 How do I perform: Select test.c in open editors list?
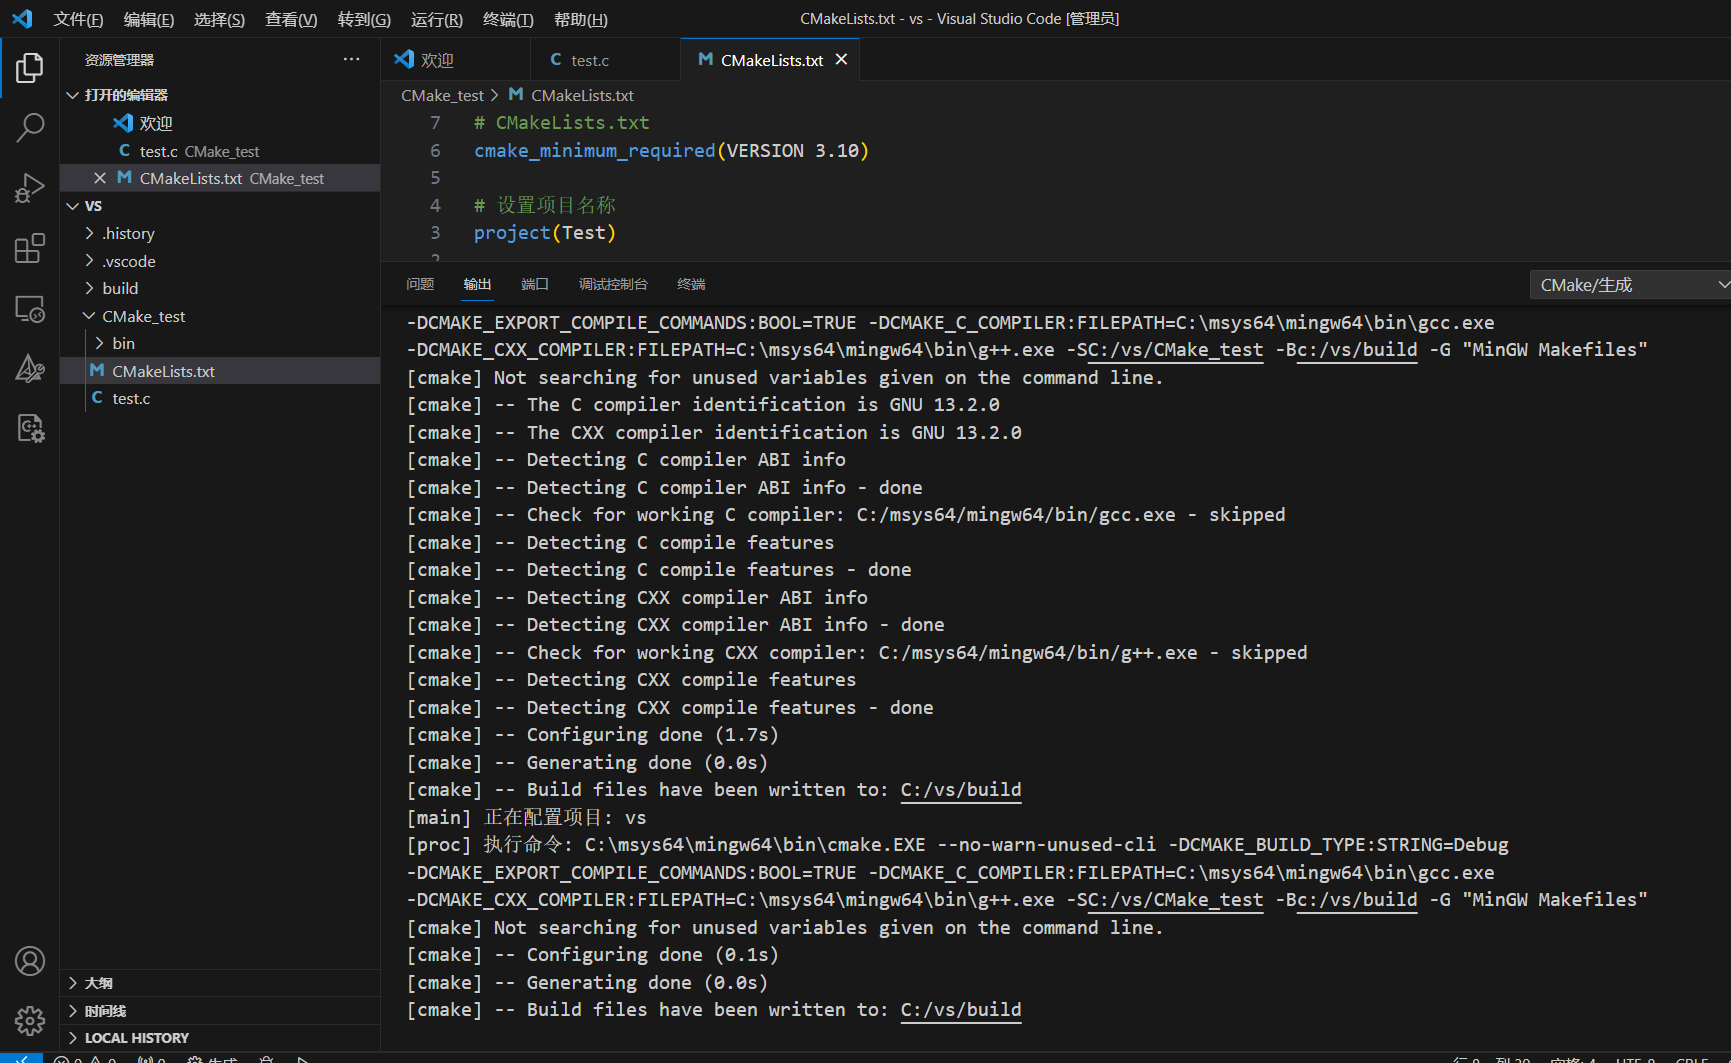(x=220, y=151)
